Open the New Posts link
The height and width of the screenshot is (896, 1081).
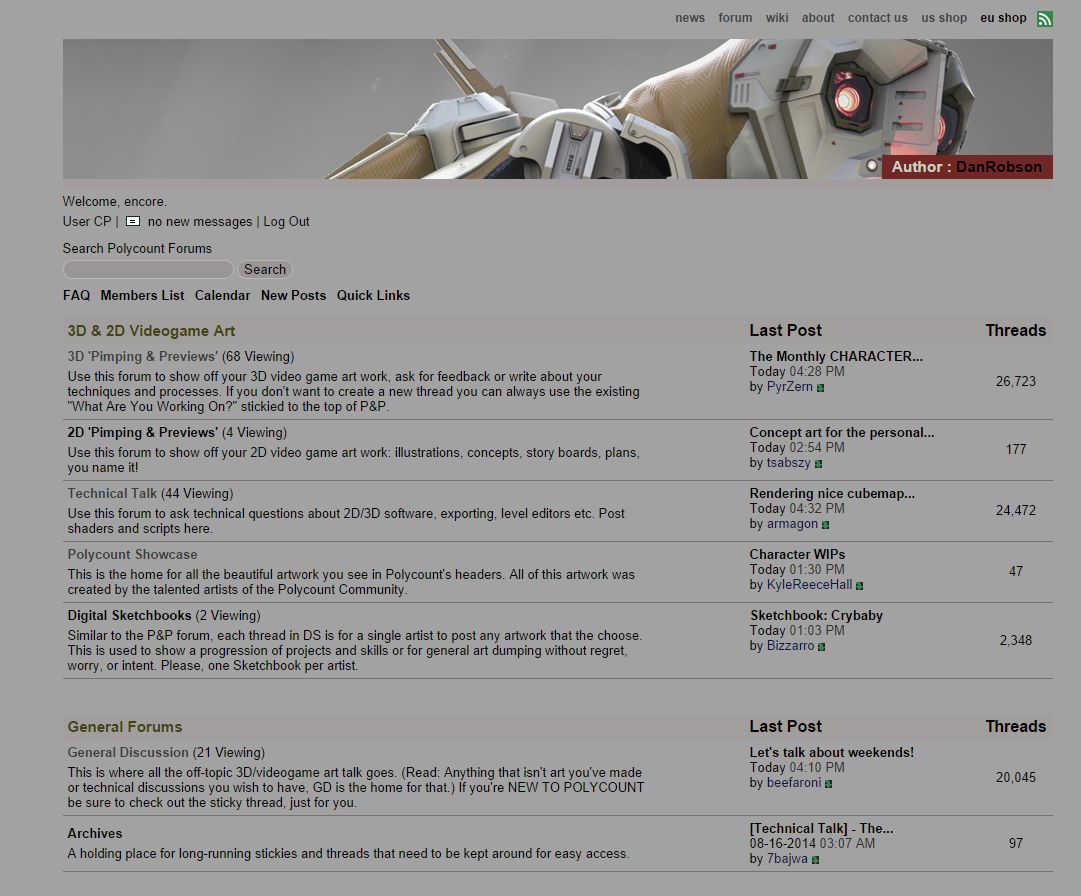coord(293,295)
